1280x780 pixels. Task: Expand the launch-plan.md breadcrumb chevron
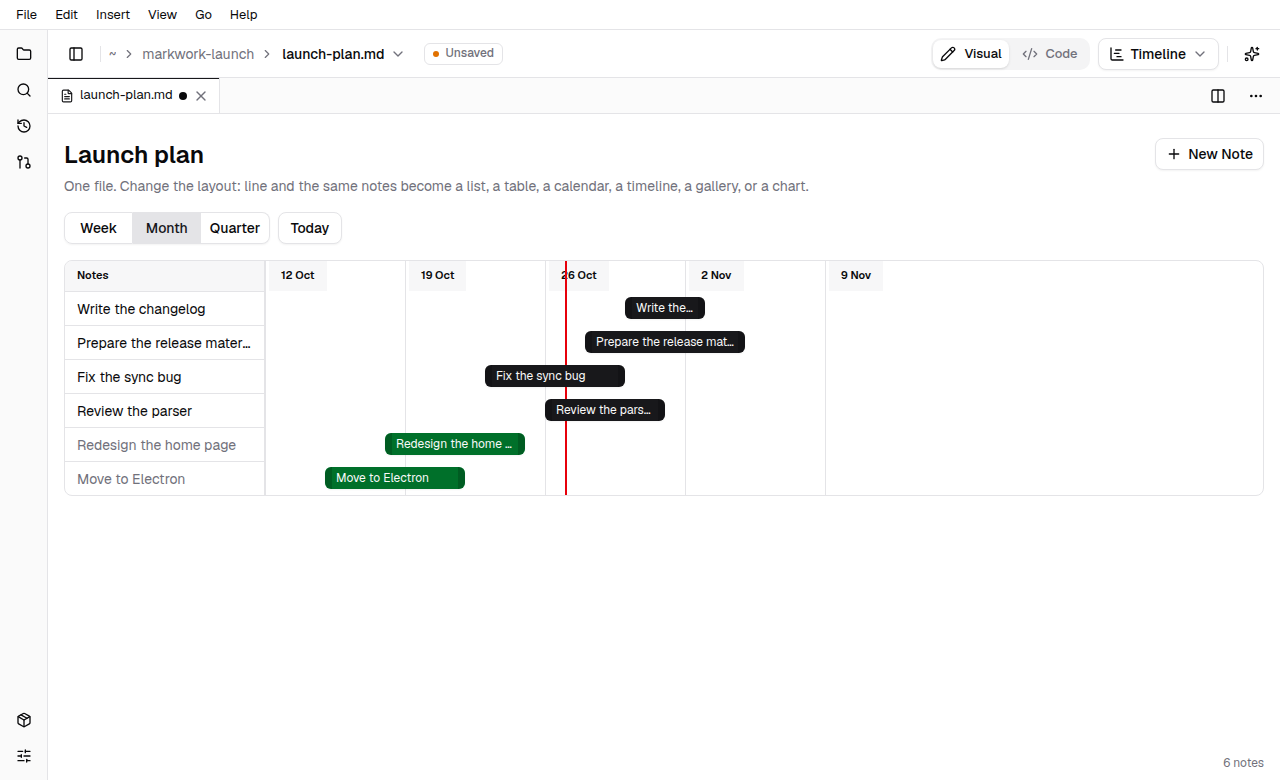click(398, 54)
